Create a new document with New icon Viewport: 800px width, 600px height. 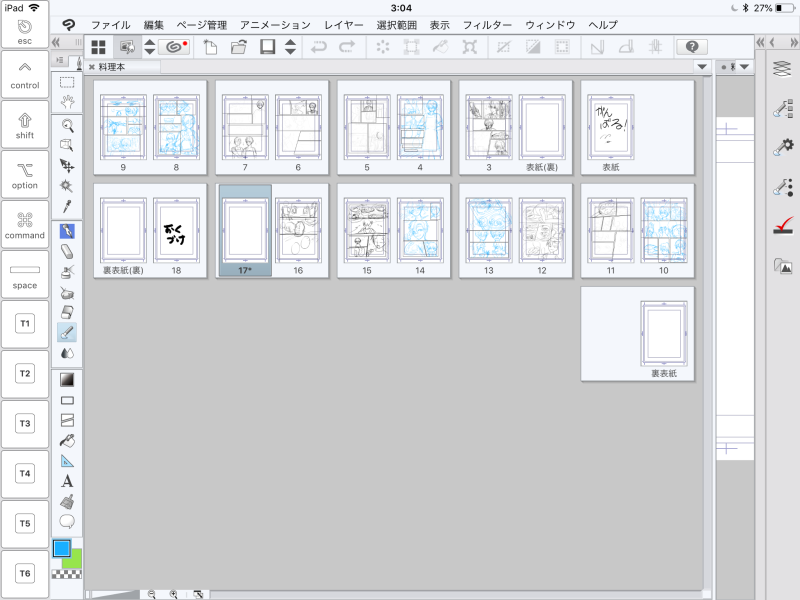pyautogui.click(x=210, y=47)
